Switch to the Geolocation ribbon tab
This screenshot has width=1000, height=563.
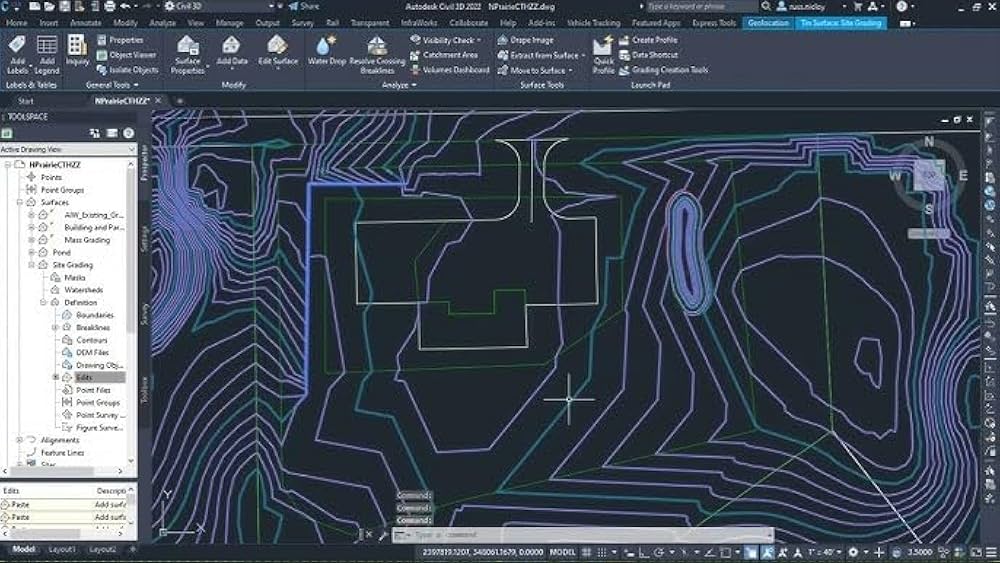pyautogui.click(x=768, y=23)
